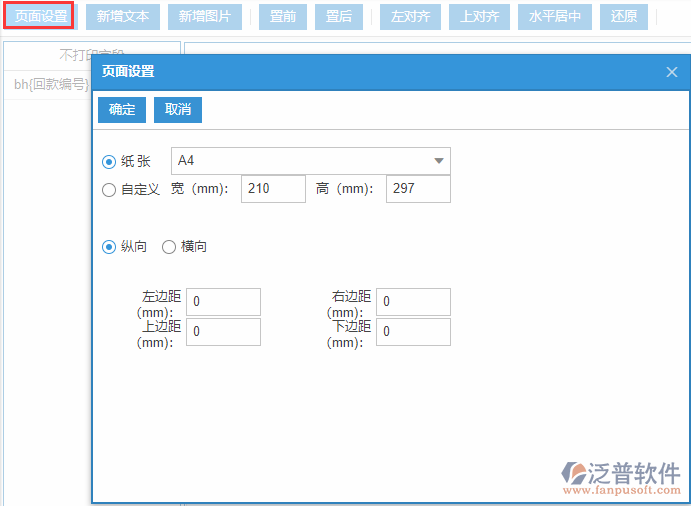The image size is (691, 506).
Task: Click the 还原 restore button
Action: pos(624,17)
